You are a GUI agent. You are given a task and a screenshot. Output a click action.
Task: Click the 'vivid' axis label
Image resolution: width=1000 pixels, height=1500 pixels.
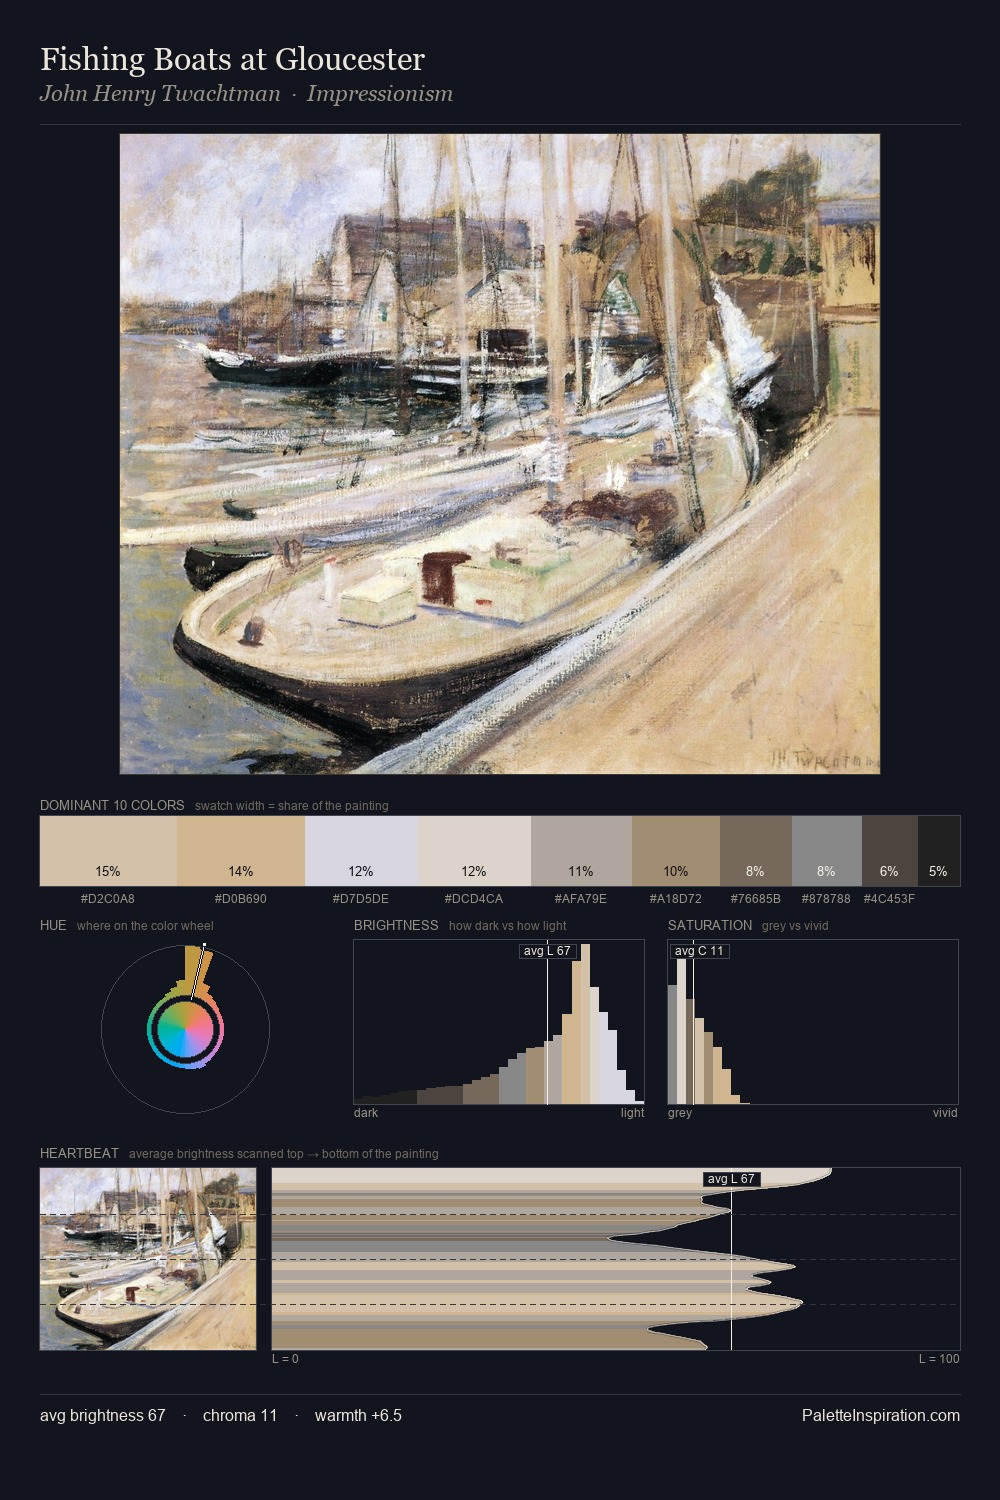point(945,1113)
